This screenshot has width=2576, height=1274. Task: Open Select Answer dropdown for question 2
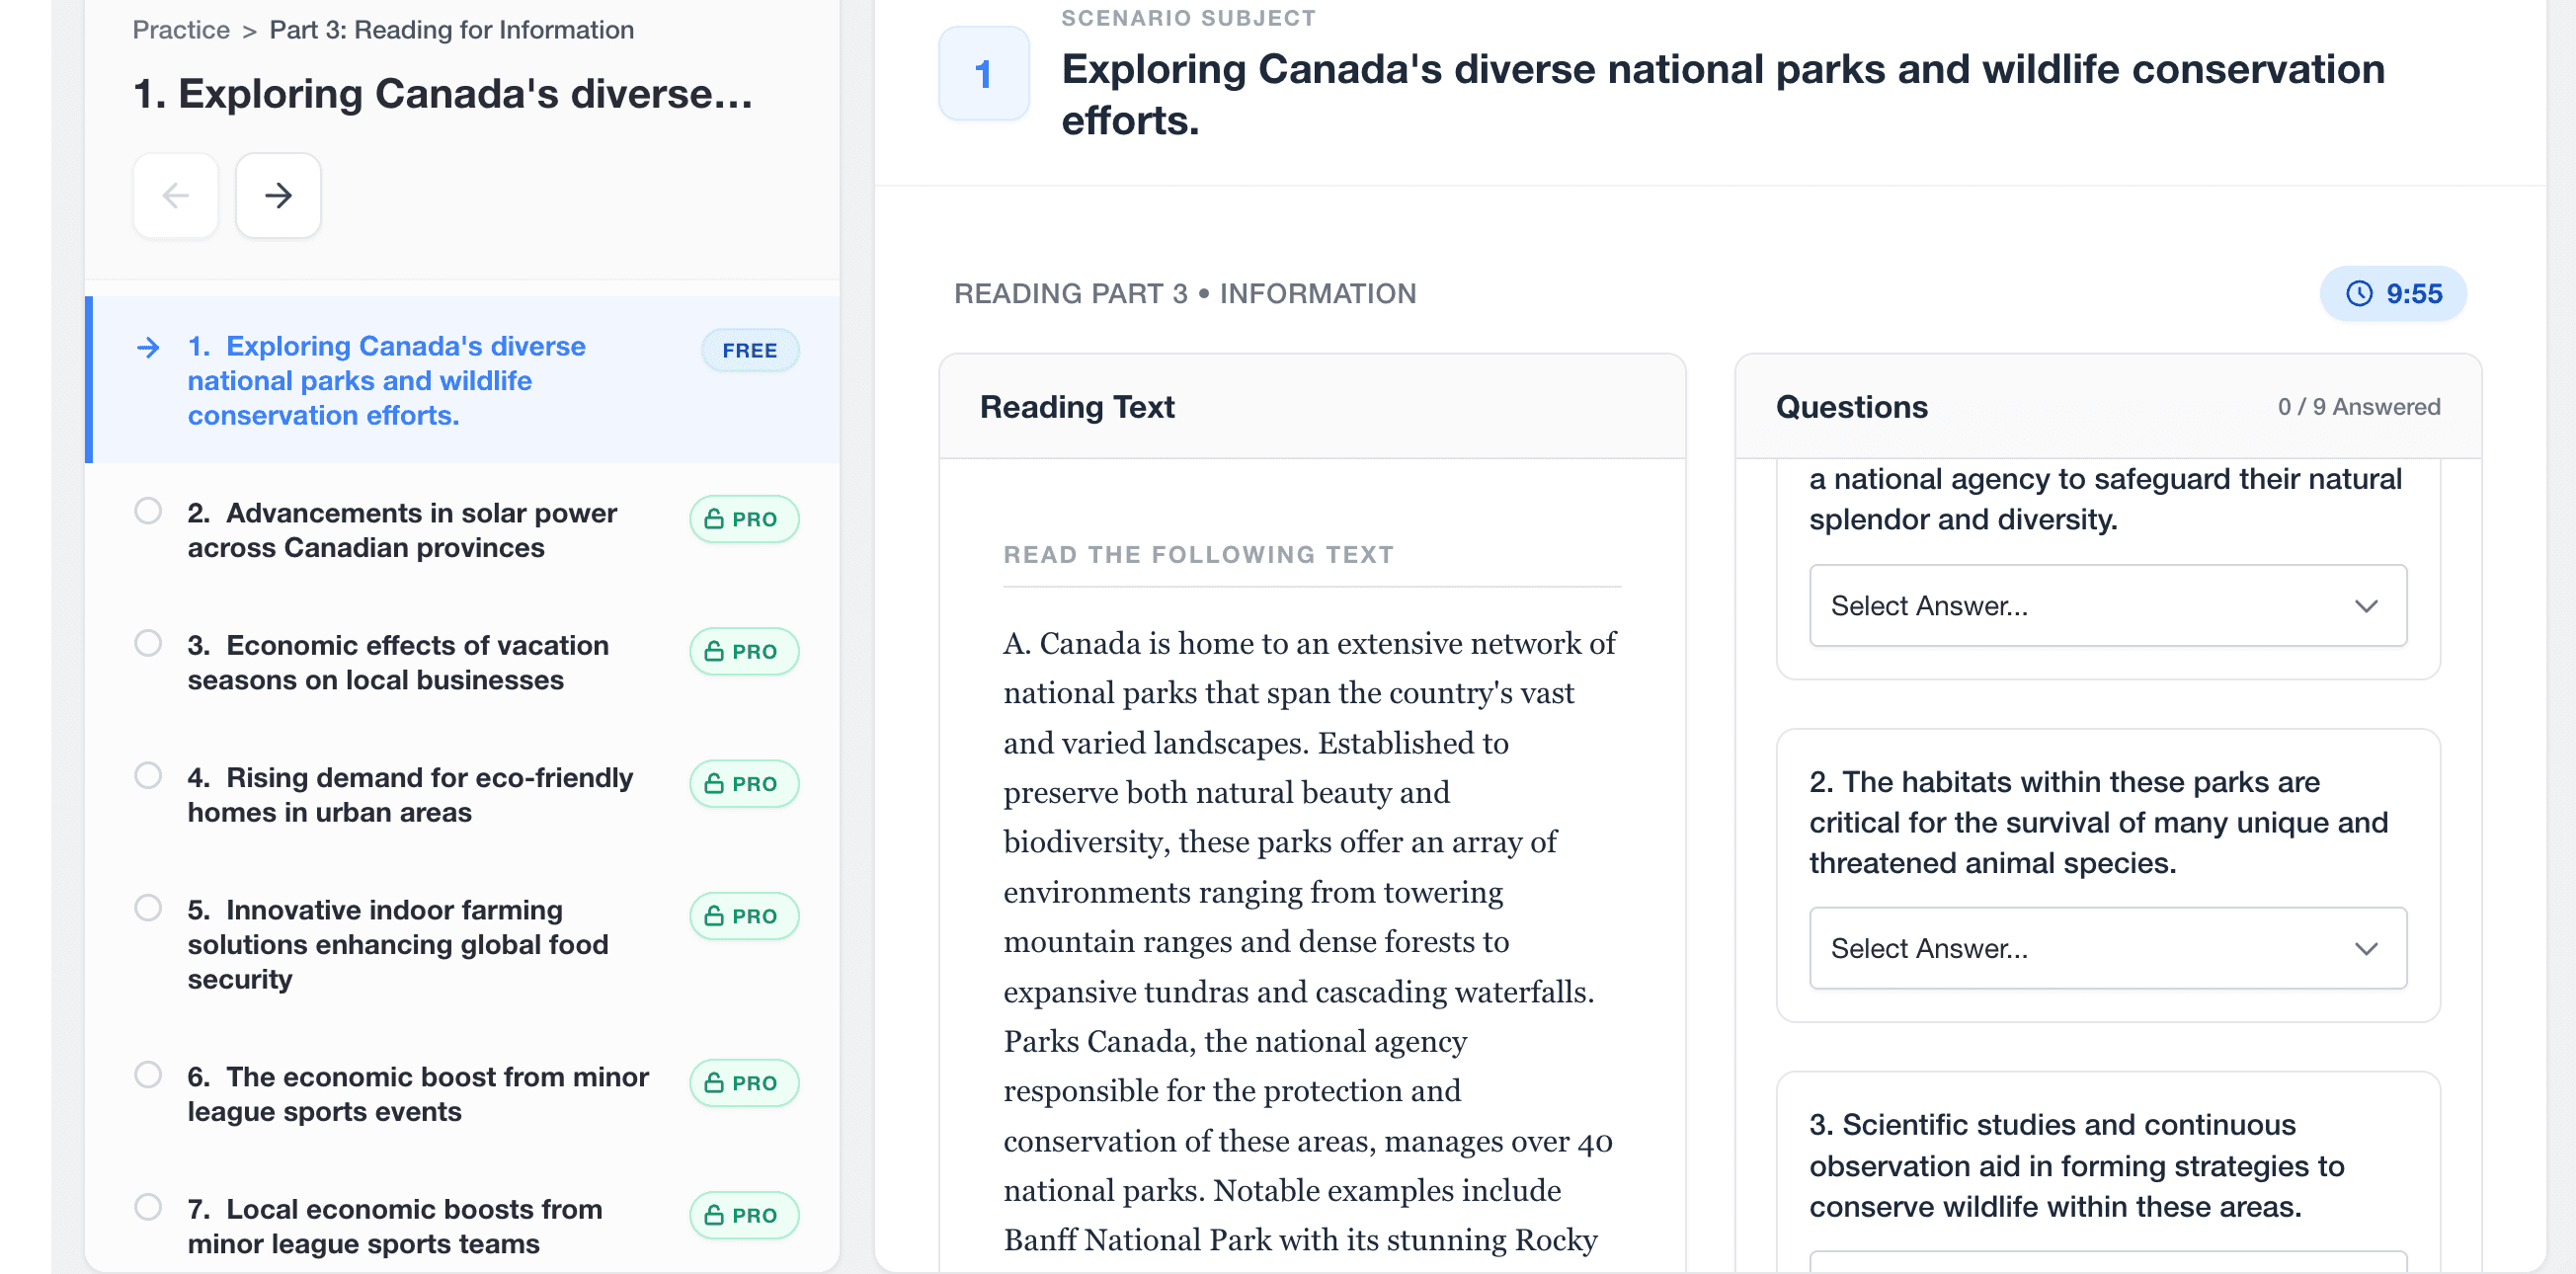[2106, 948]
